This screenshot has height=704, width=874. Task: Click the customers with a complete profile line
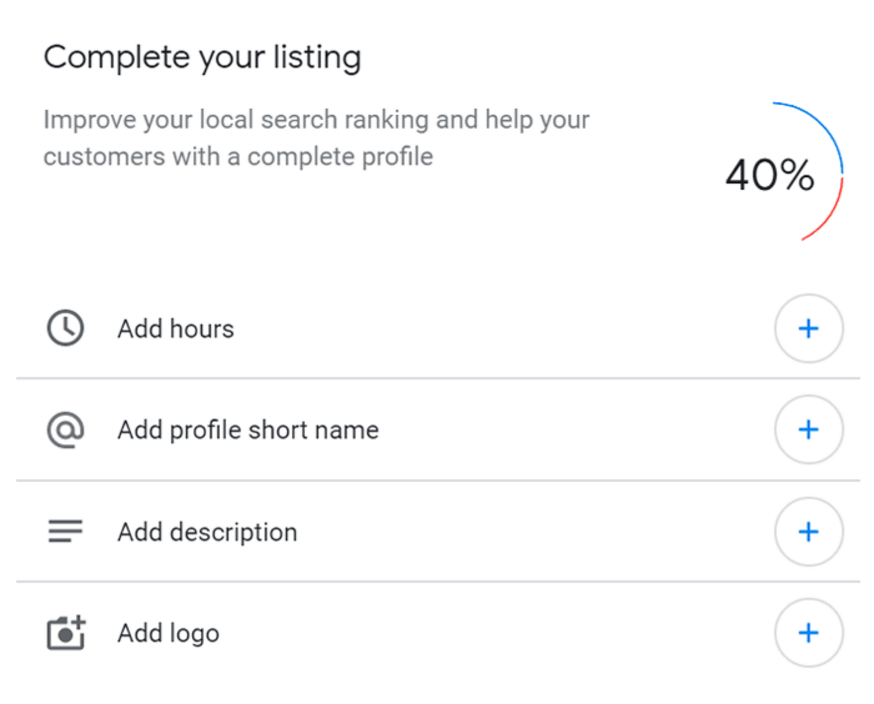click(x=238, y=157)
